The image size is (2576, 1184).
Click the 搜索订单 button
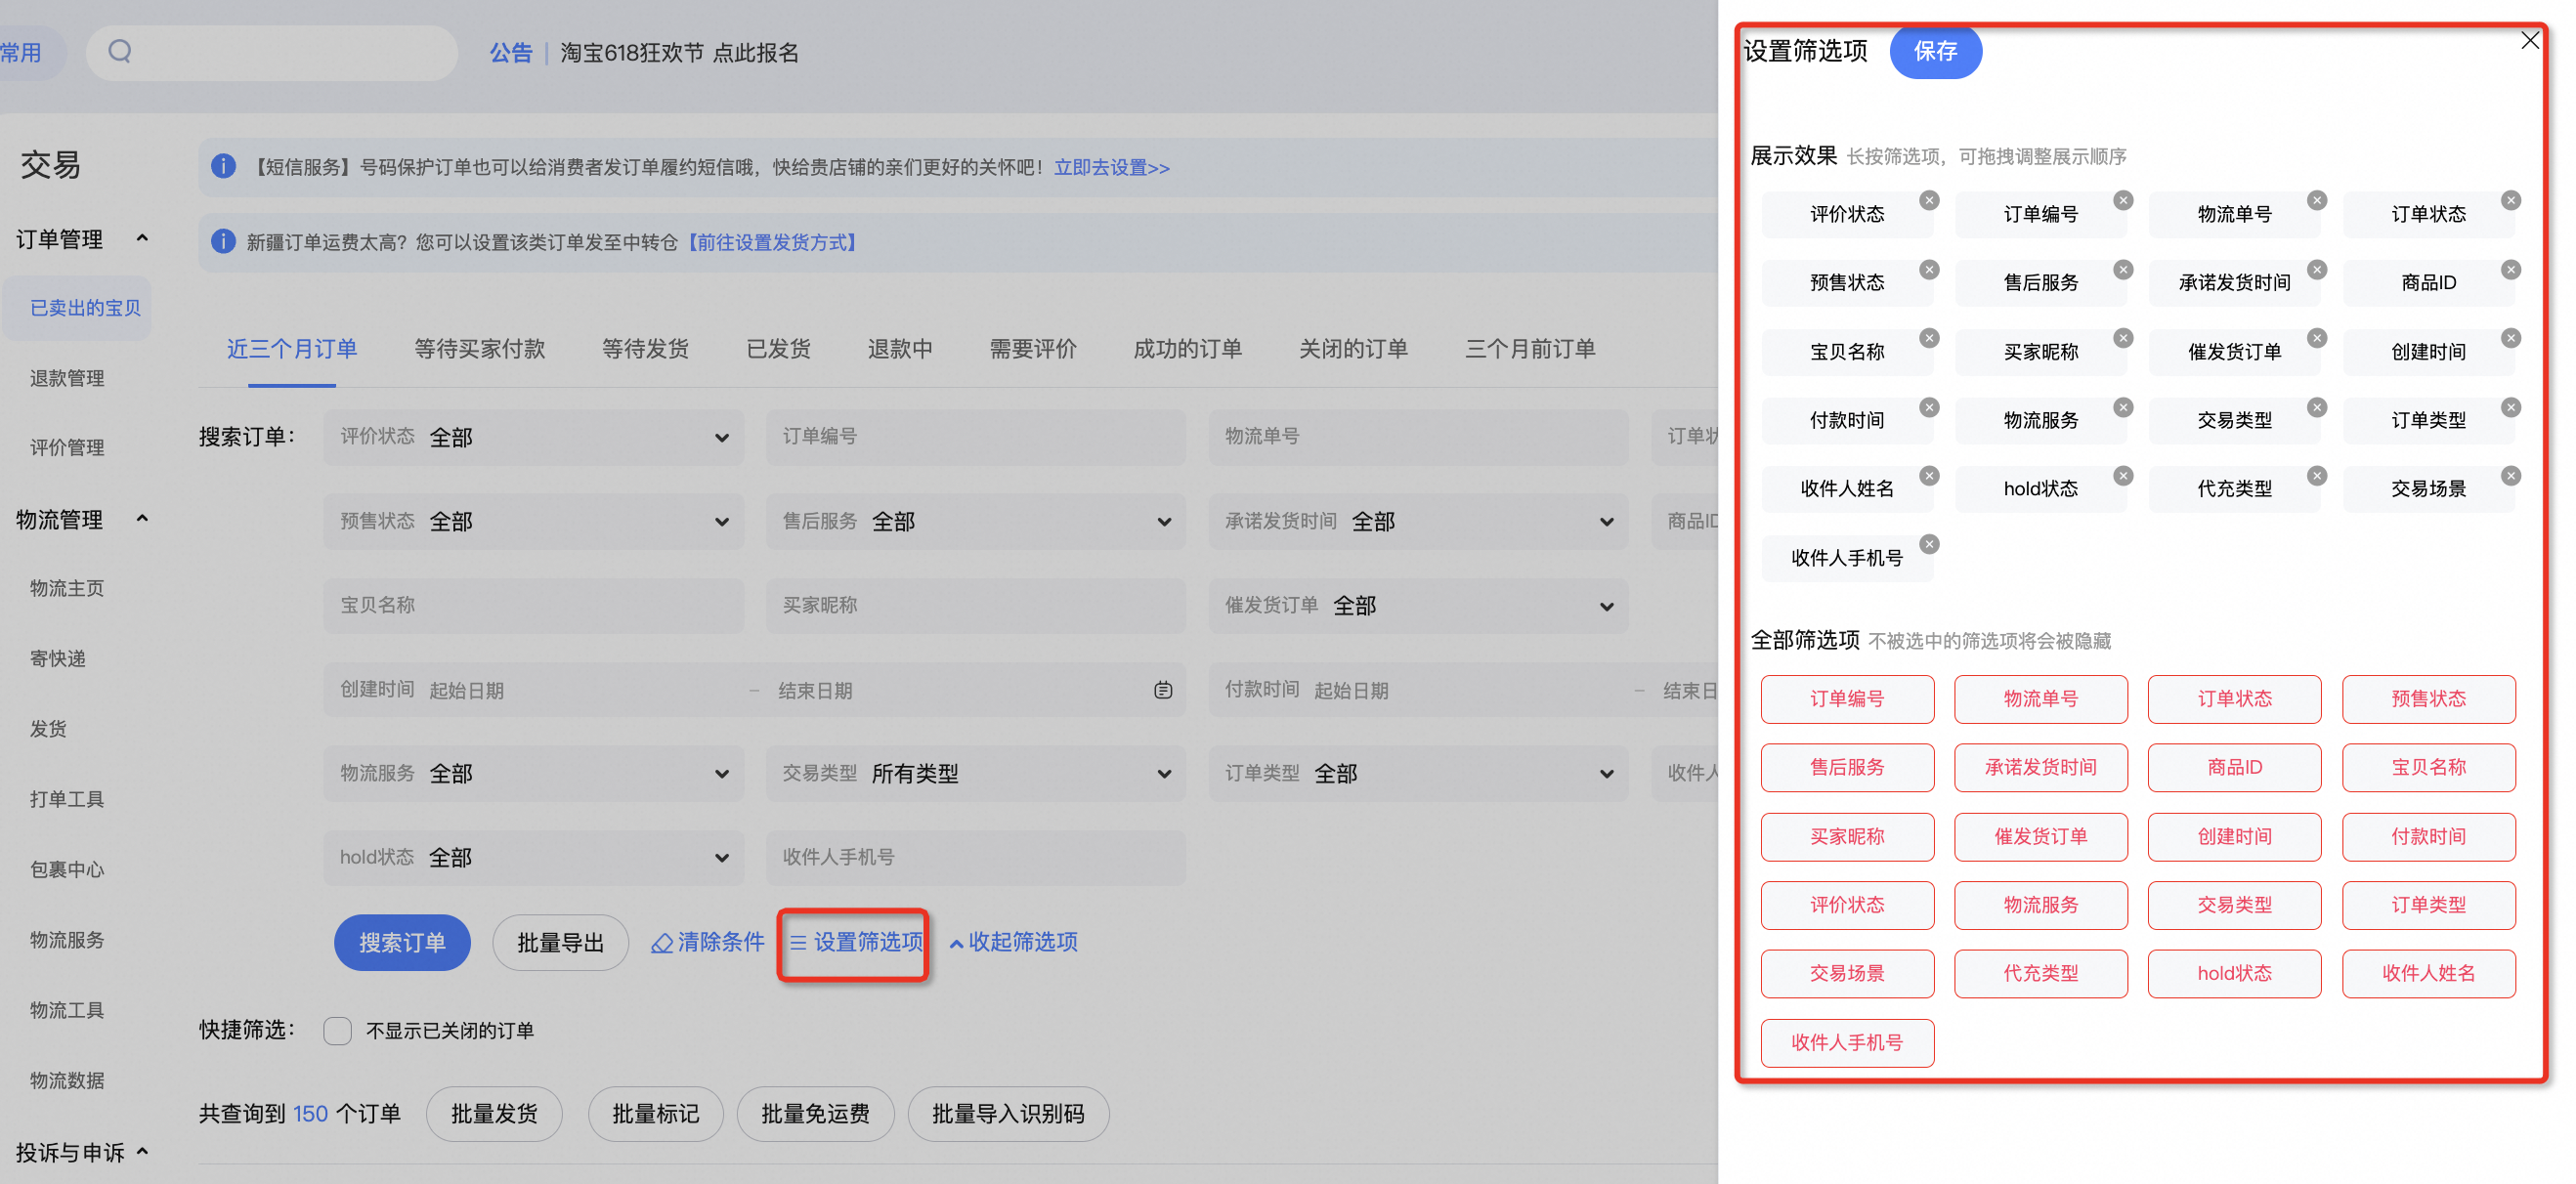[x=401, y=942]
